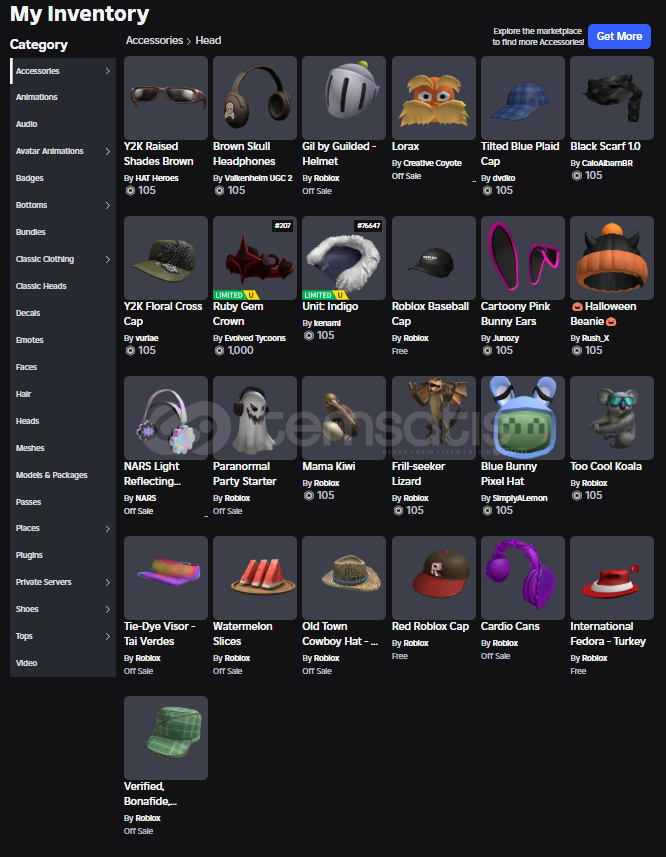The height and width of the screenshot is (857, 666).
Task: Expand the Places category arrow
Action: pos(108,529)
